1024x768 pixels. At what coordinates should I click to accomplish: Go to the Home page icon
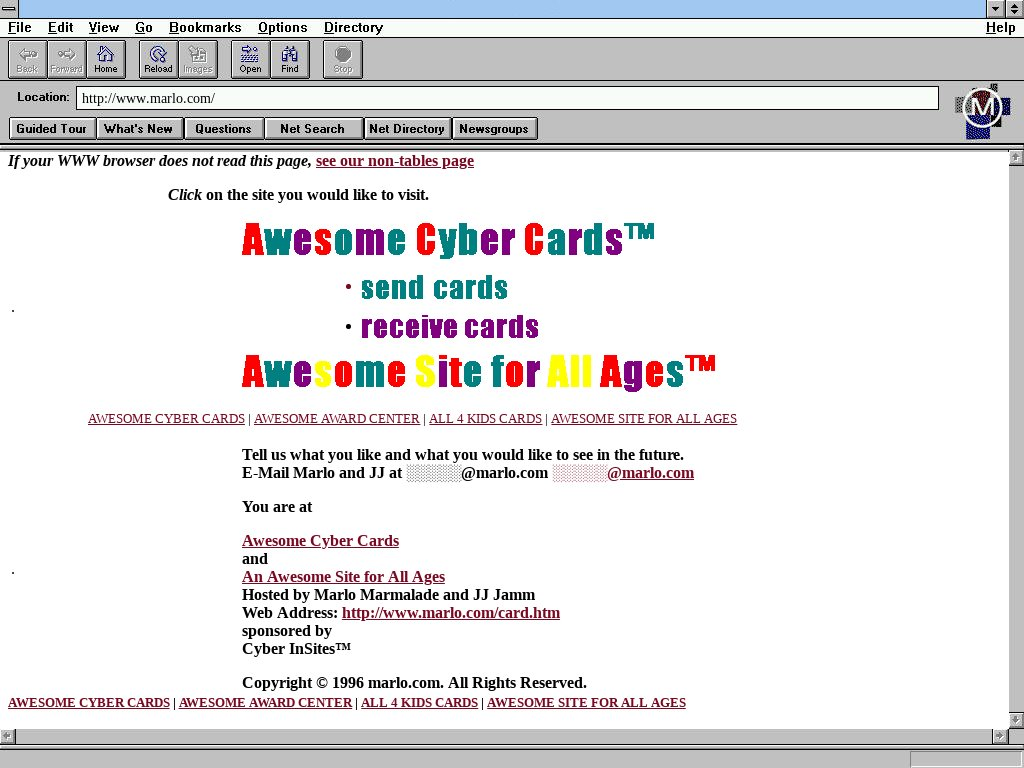pyautogui.click(x=105, y=59)
